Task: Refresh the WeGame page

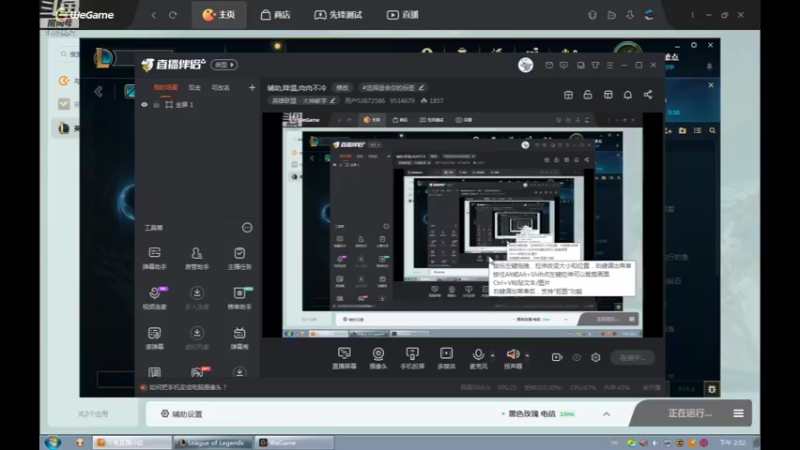Action: [x=173, y=15]
